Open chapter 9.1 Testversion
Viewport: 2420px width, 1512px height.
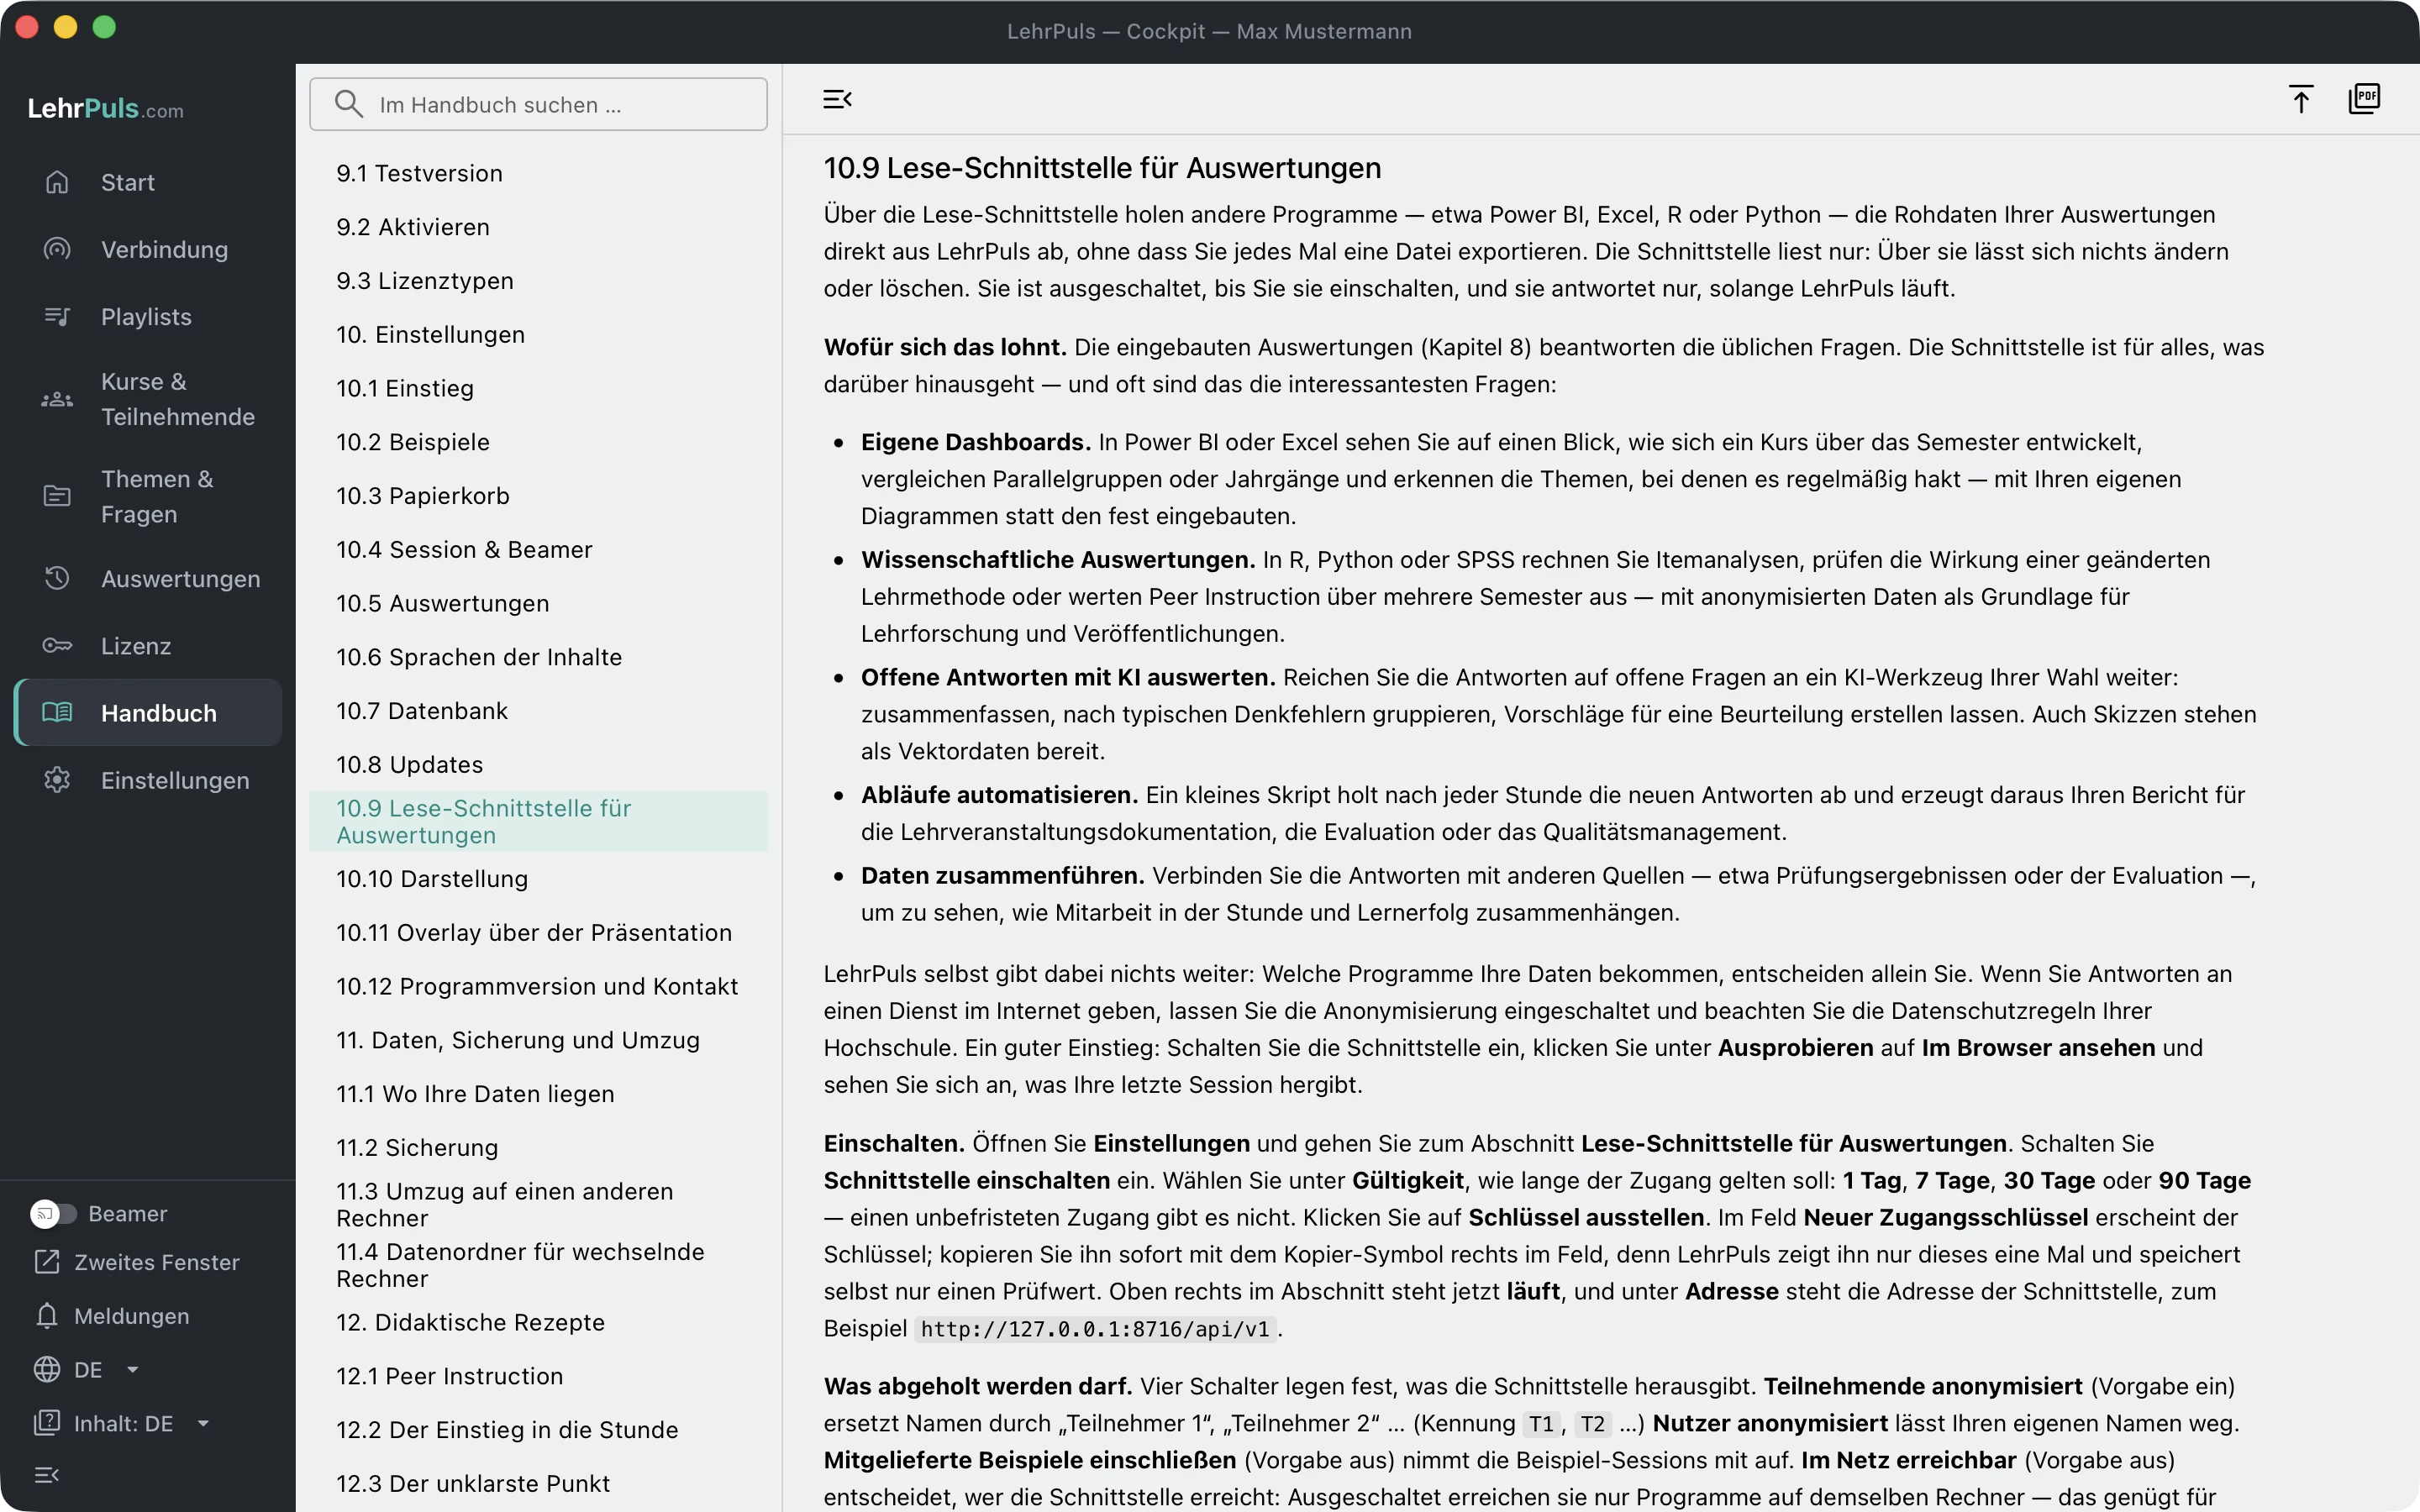coord(538,173)
